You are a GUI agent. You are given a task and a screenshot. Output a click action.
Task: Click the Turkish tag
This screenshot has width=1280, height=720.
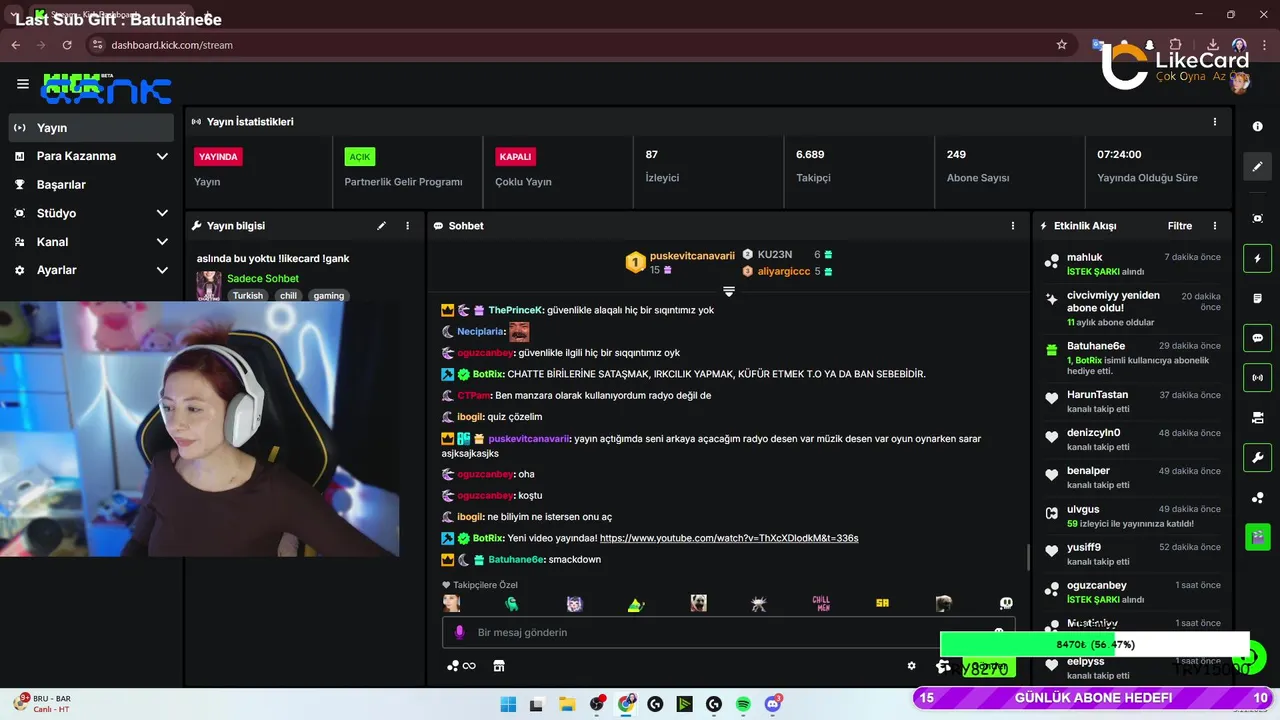(x=248, y=296)
